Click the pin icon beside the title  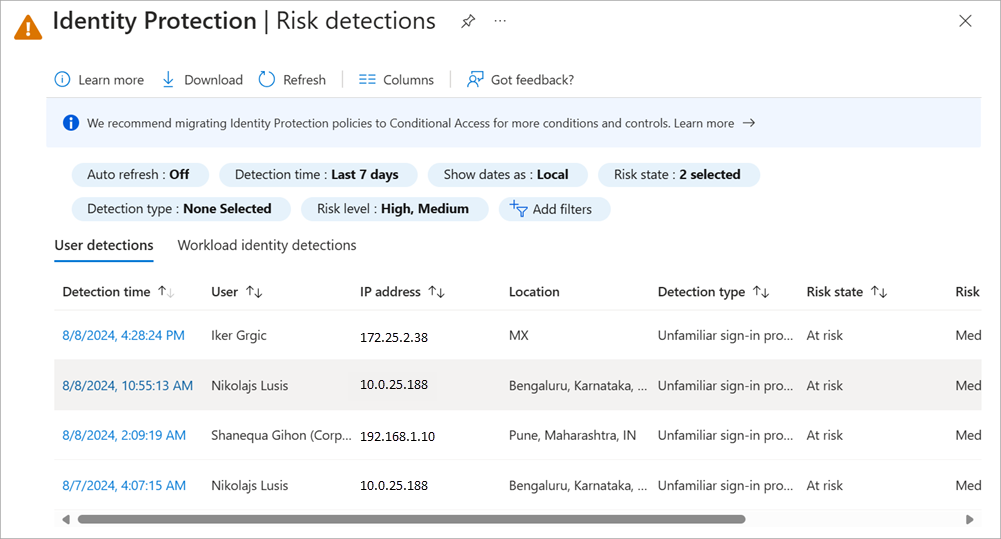click(468, 21)
